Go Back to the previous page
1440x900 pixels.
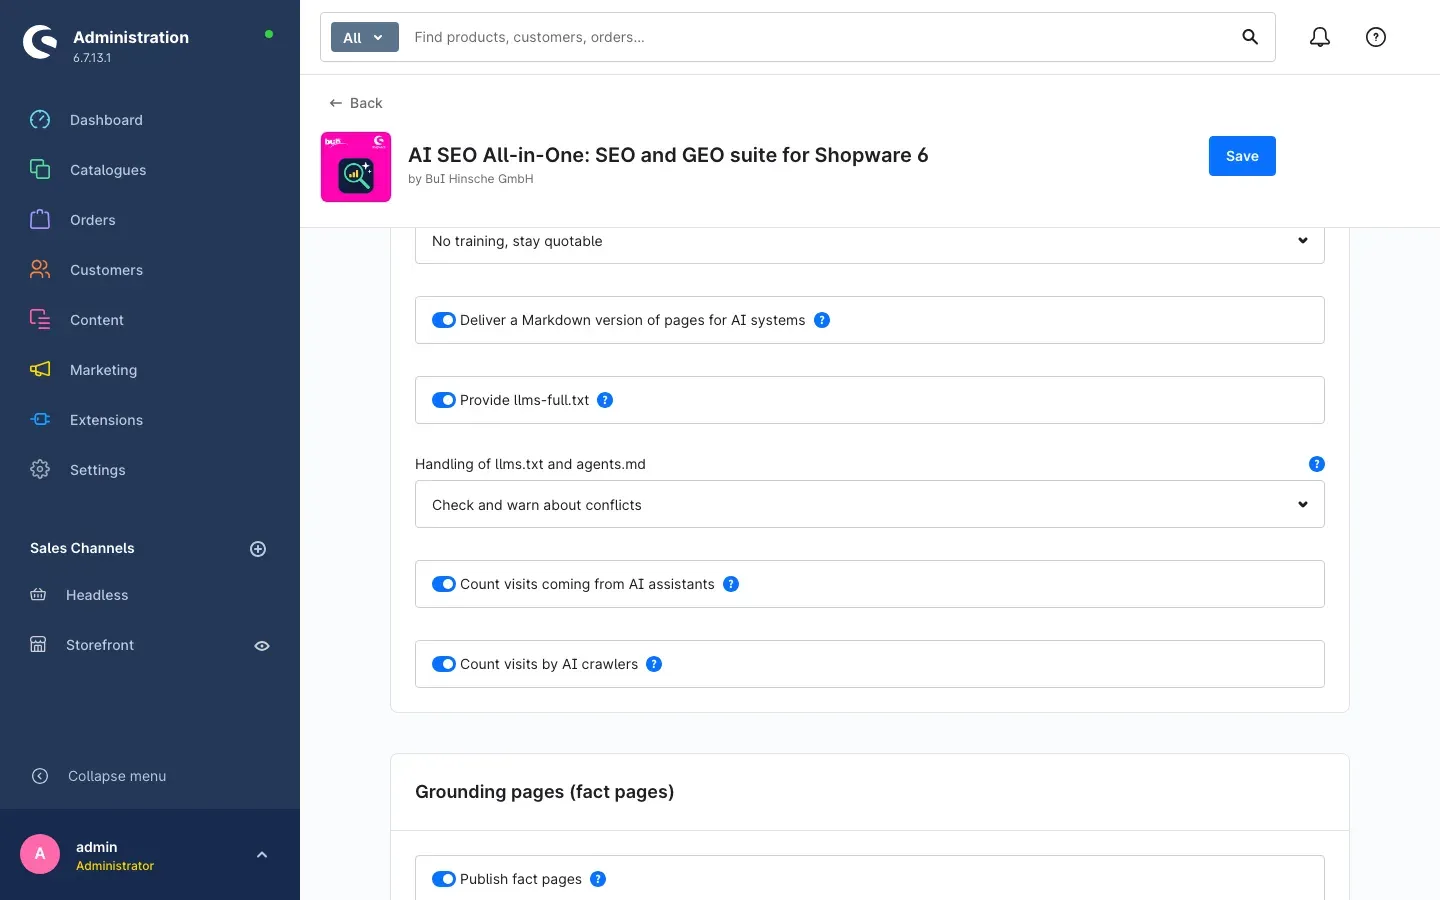point(356,103)
